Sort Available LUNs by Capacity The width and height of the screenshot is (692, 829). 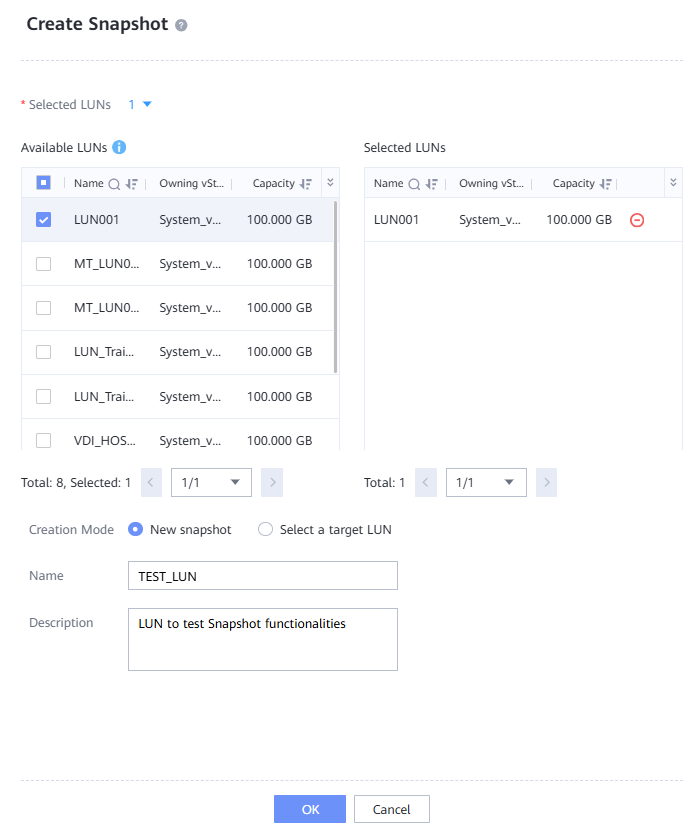306,184
